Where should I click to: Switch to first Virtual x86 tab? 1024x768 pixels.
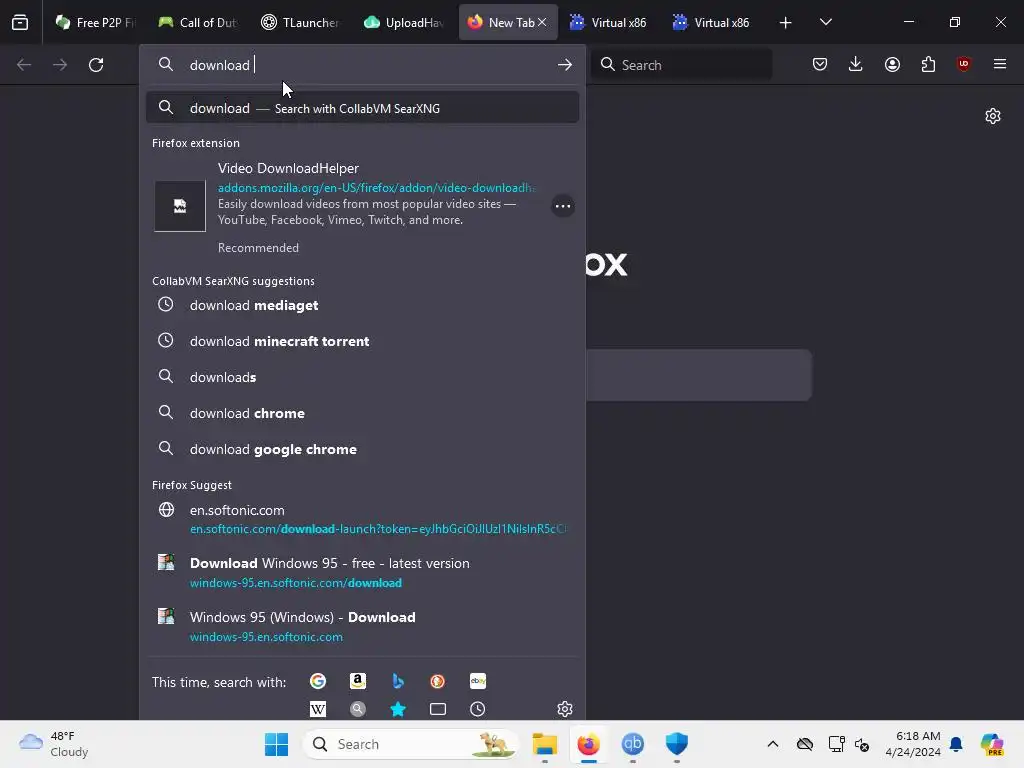609,22
